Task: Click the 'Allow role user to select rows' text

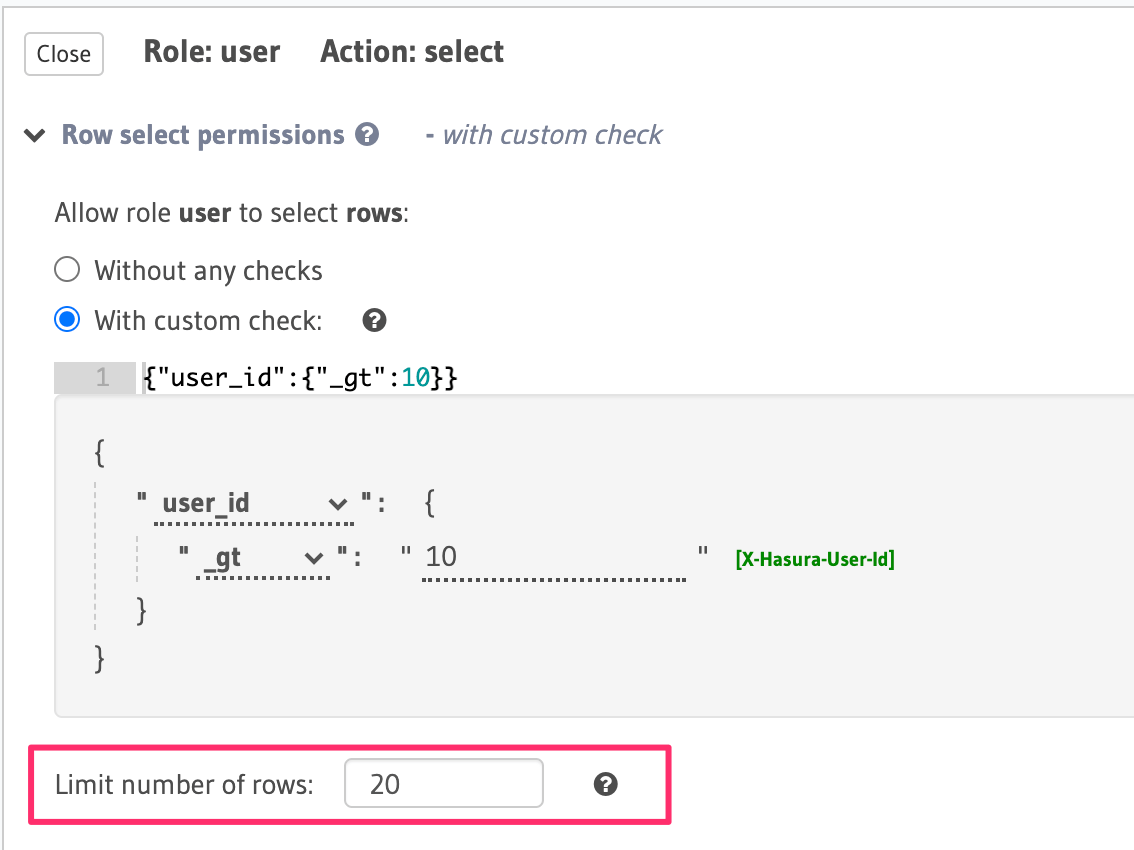Action: (231, 213)
